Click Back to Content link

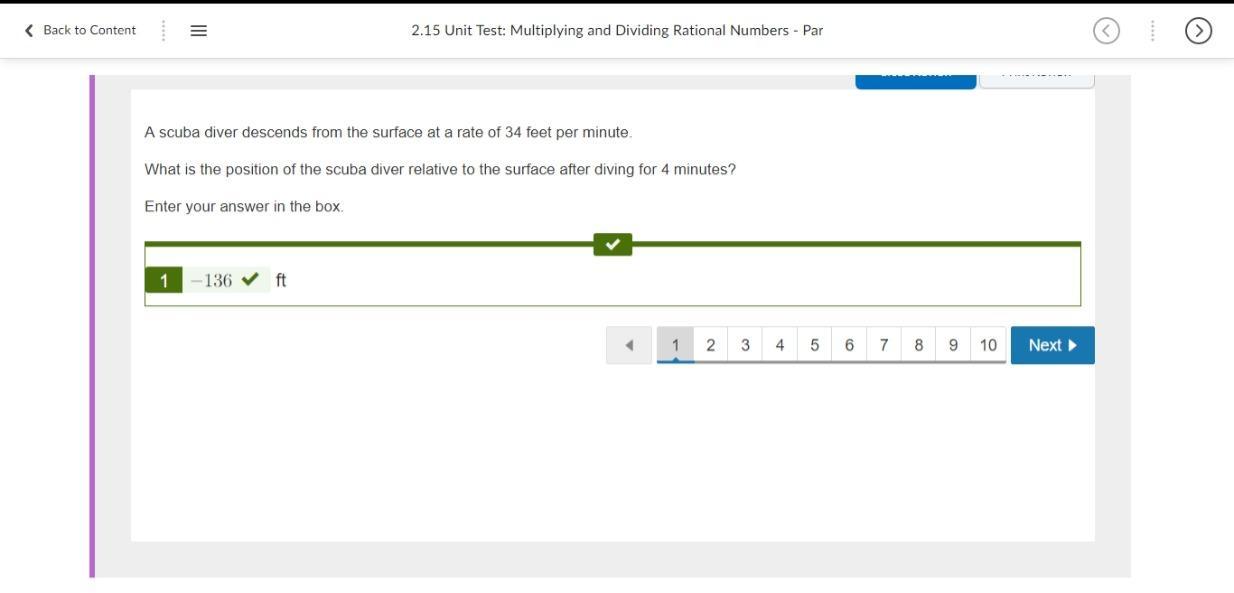tap(80, 30)
